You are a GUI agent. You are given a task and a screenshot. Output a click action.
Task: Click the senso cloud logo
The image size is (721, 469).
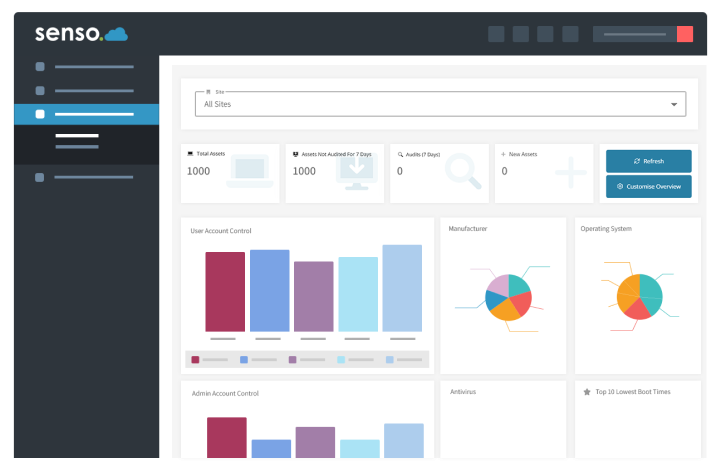[81, 34]
